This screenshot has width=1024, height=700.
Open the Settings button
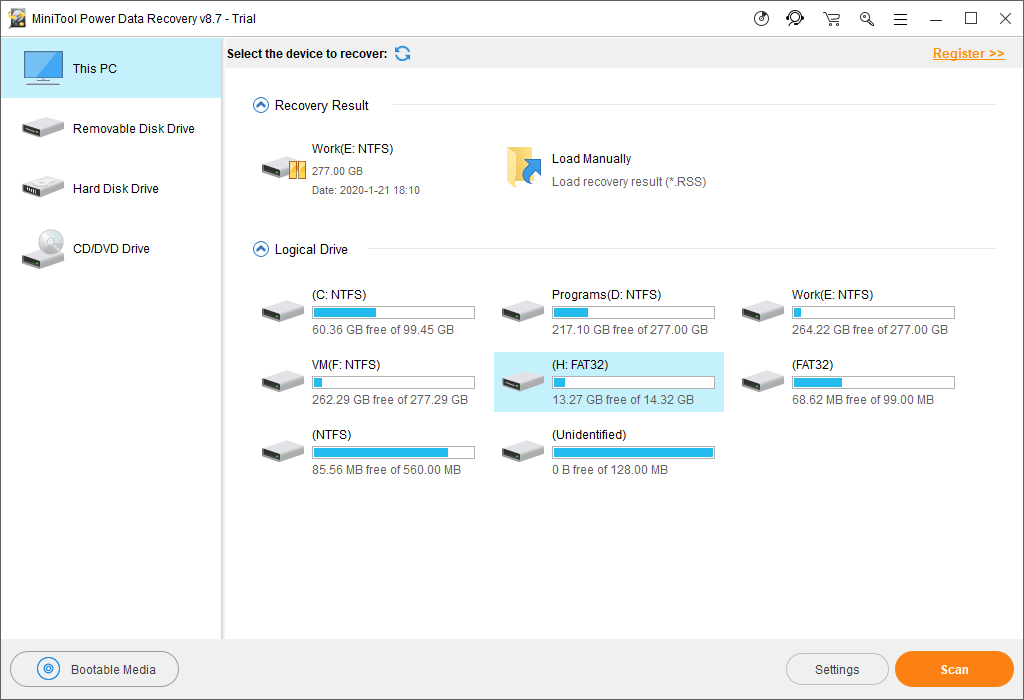(837, 669)
